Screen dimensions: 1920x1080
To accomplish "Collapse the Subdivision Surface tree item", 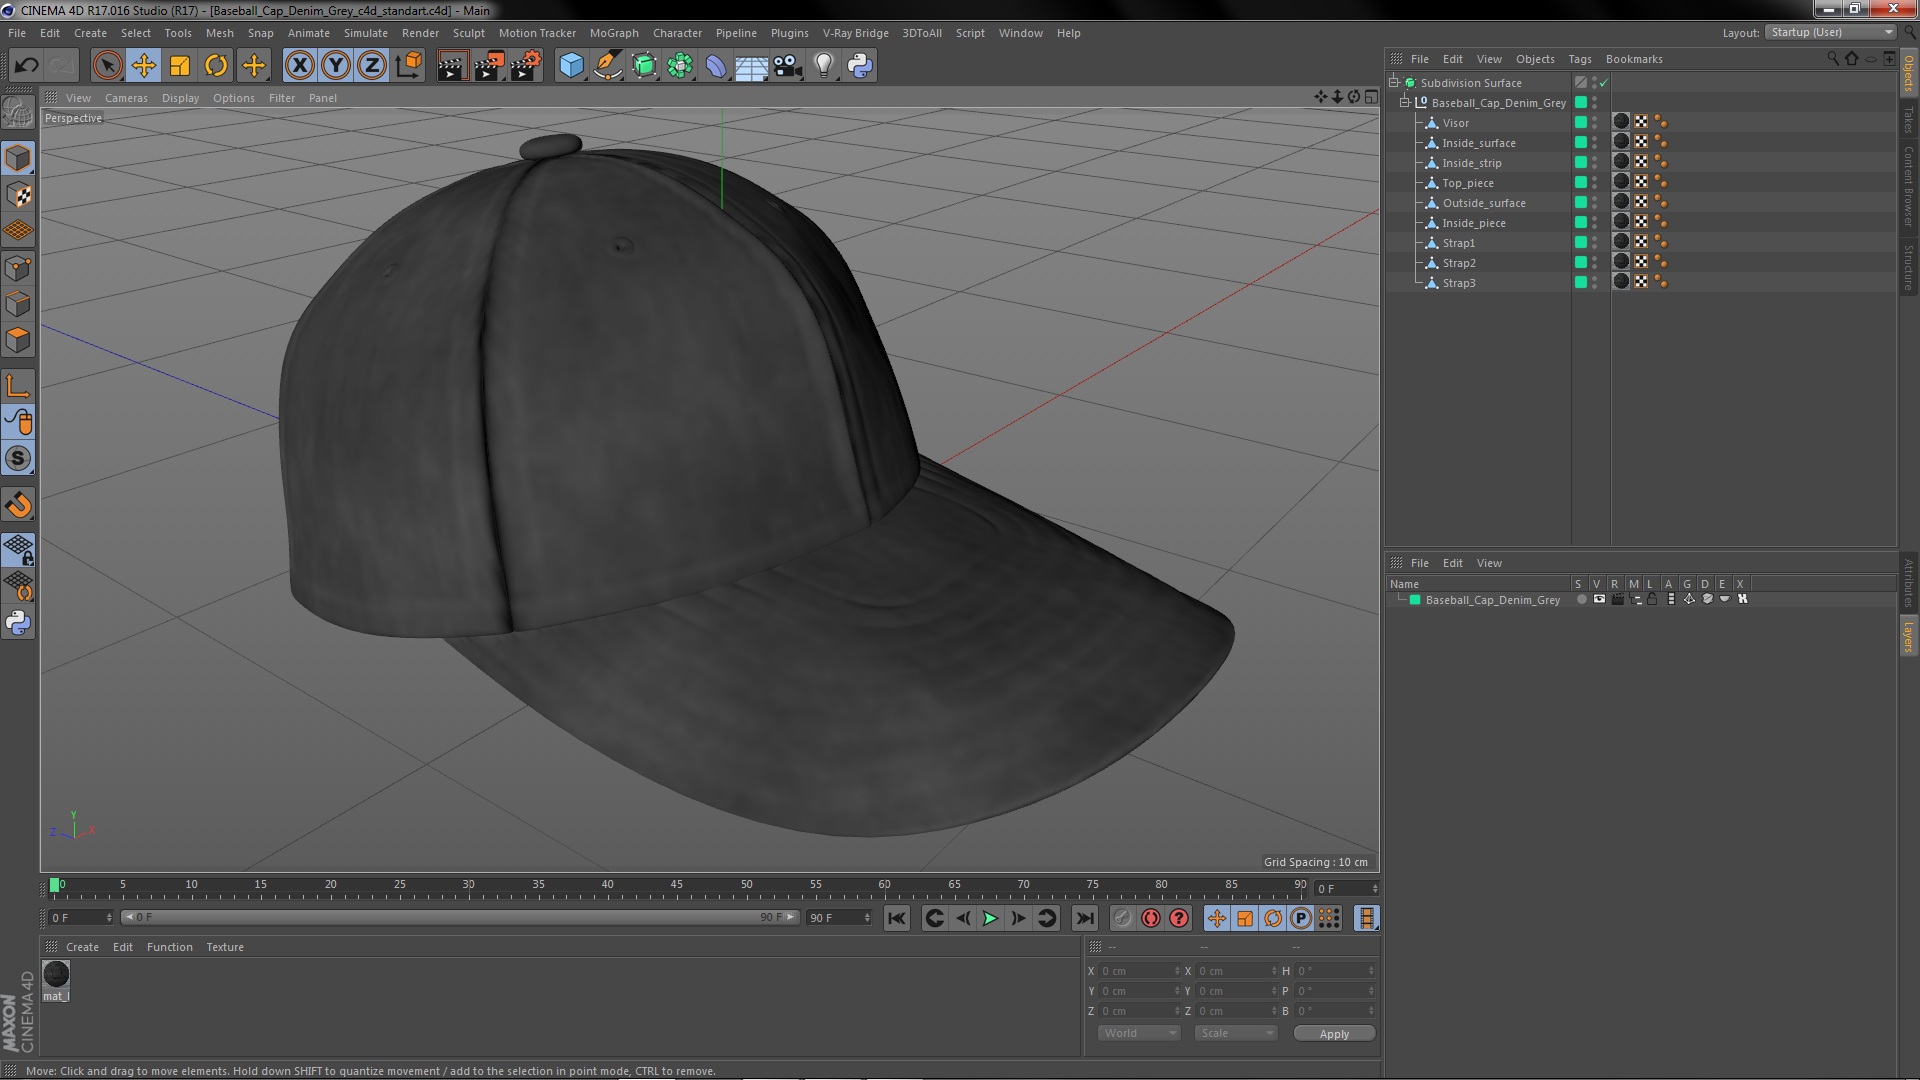I will click(x=1393, y=83).
